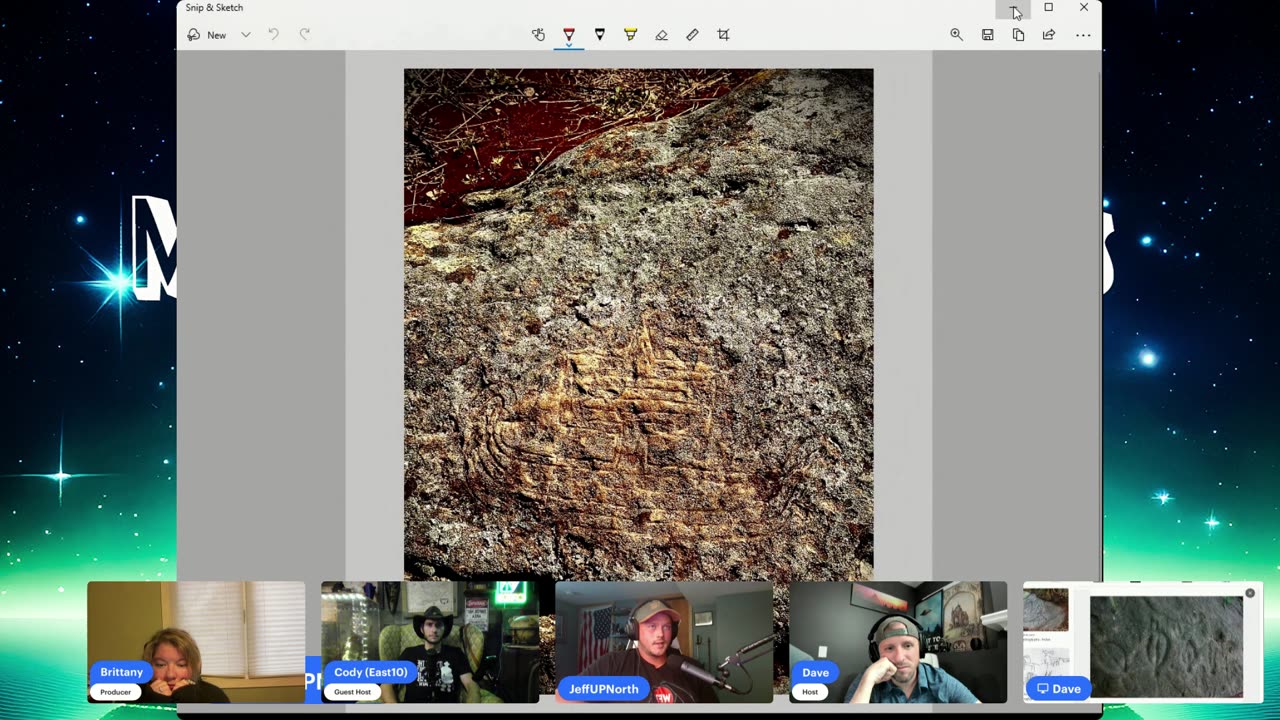The image size is (1280, 720).
Task: Click the rock carving image on the canvas
Action: [x=638, y=324]
